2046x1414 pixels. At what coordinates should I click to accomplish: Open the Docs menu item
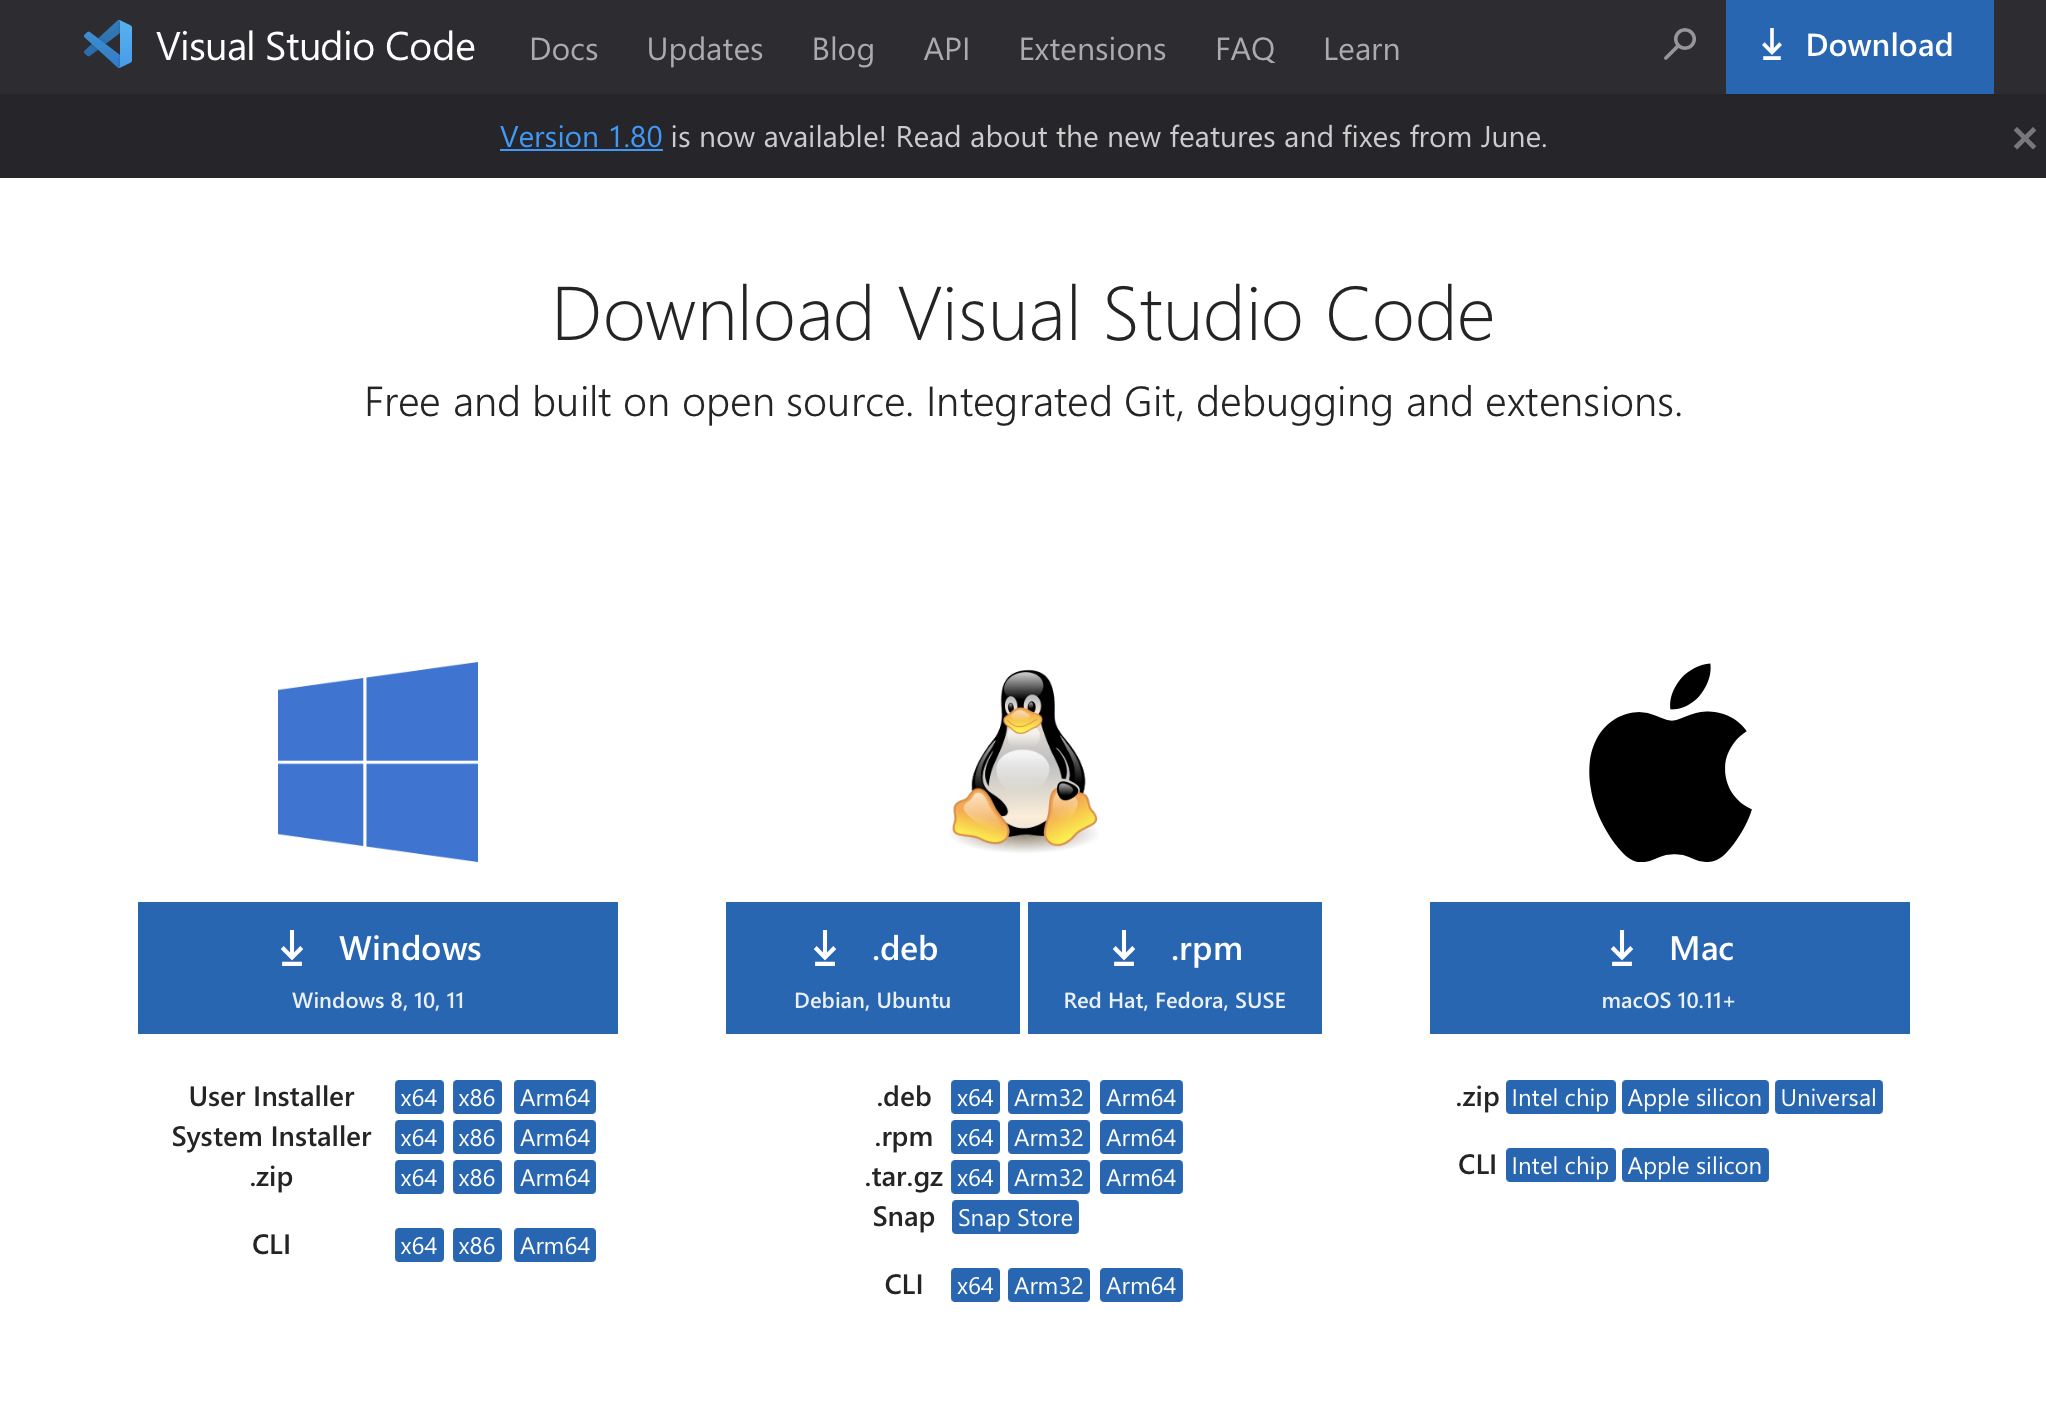564,49
